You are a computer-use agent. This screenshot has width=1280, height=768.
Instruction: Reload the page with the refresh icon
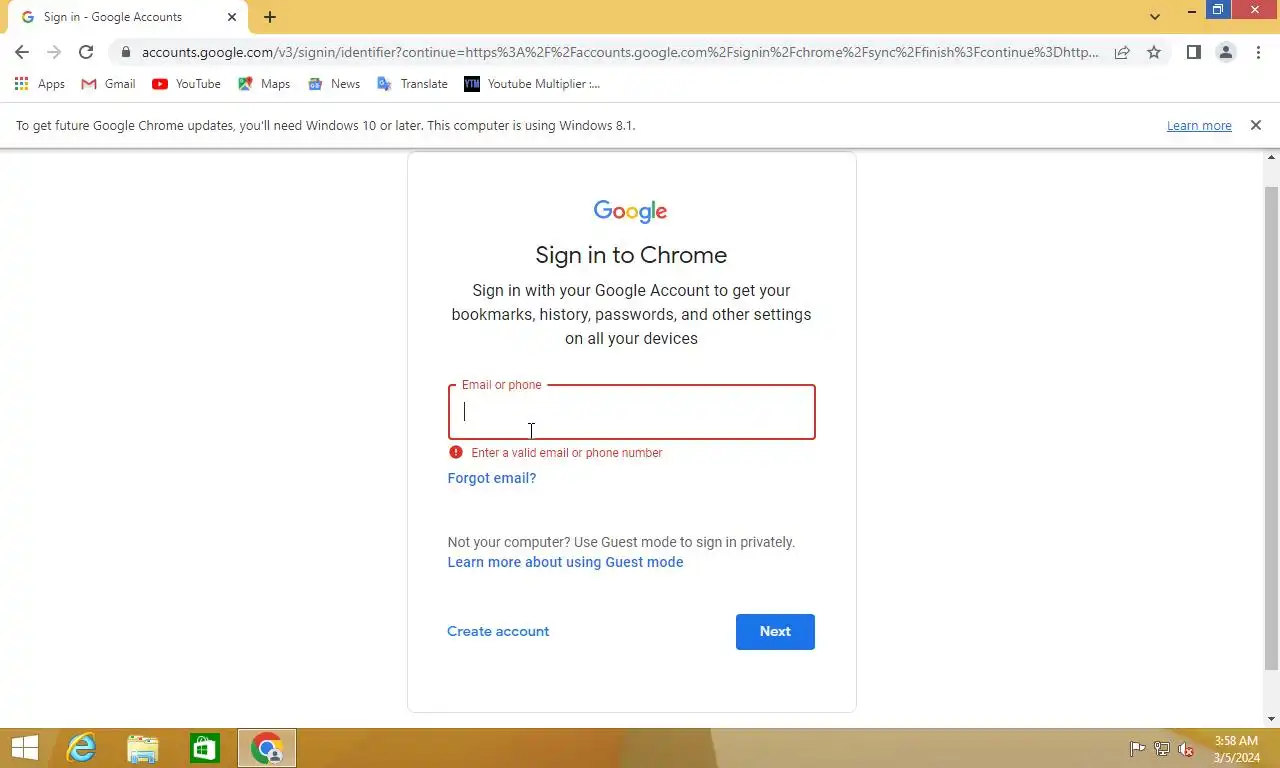point(86,52)
